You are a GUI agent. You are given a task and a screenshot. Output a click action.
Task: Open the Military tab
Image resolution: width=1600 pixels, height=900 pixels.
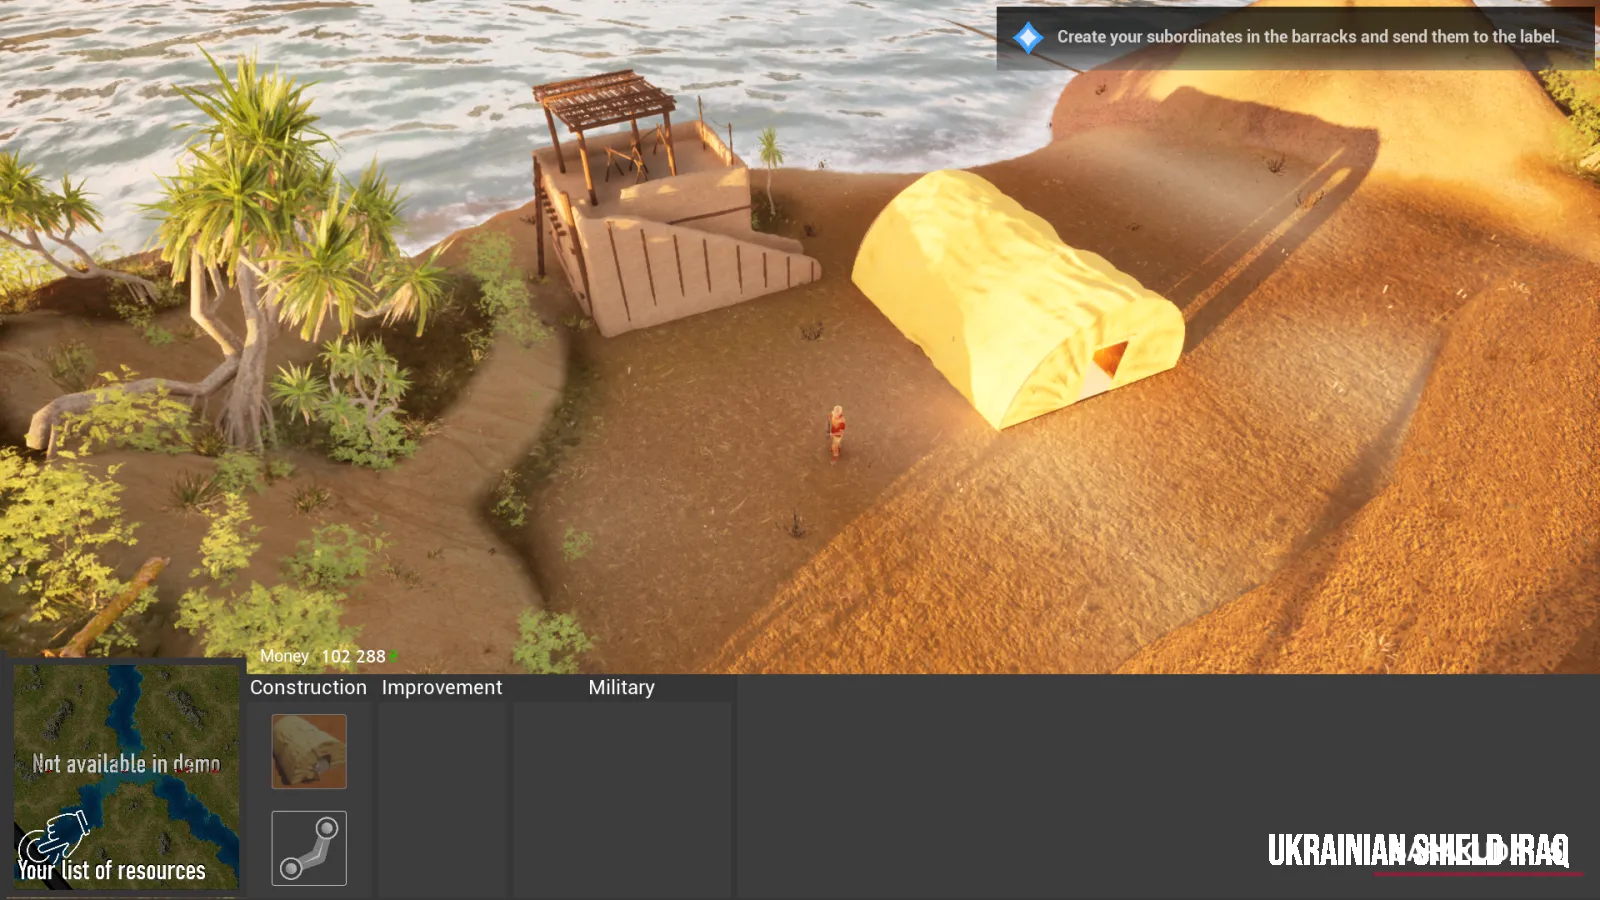point(621,687)
